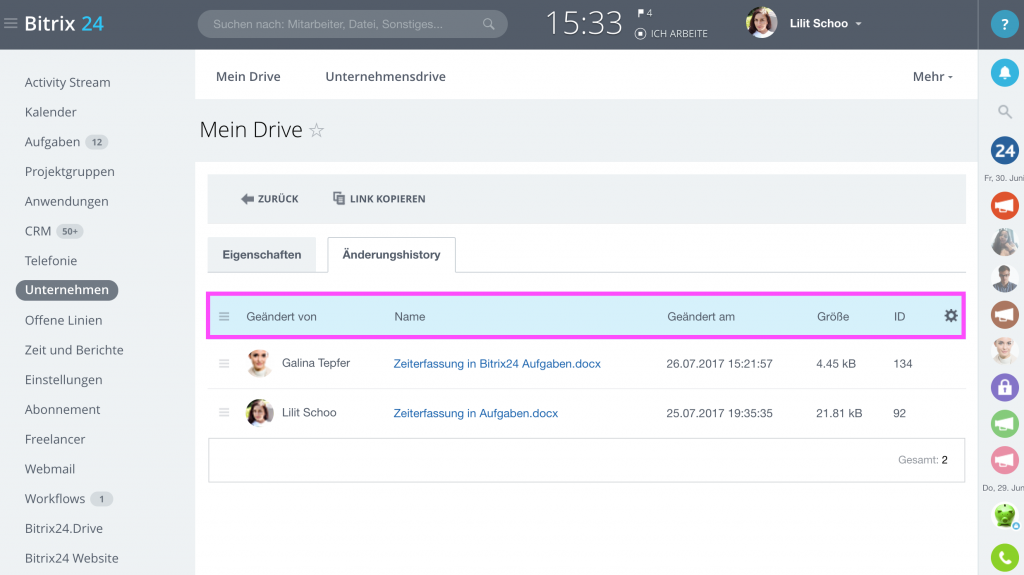The width and height of the screenshot is (1024, 575).
Task: Switch to the Mein Drive top tab
Action: point(248,76)
